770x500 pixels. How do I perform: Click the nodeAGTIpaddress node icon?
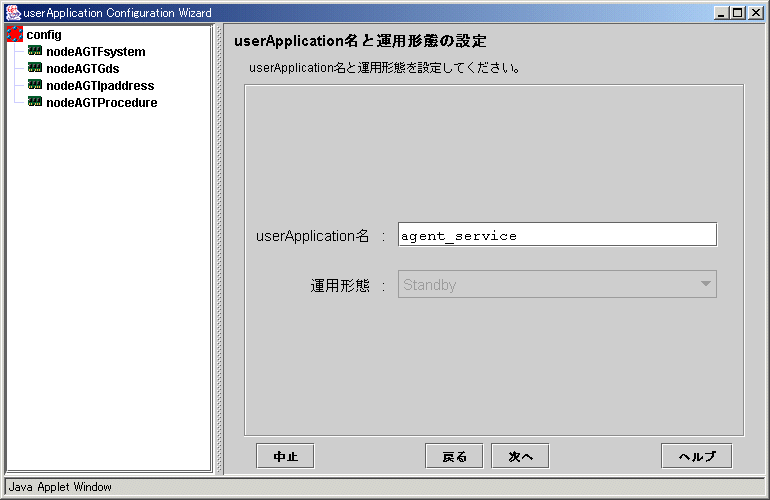click(x=35, y=84)
